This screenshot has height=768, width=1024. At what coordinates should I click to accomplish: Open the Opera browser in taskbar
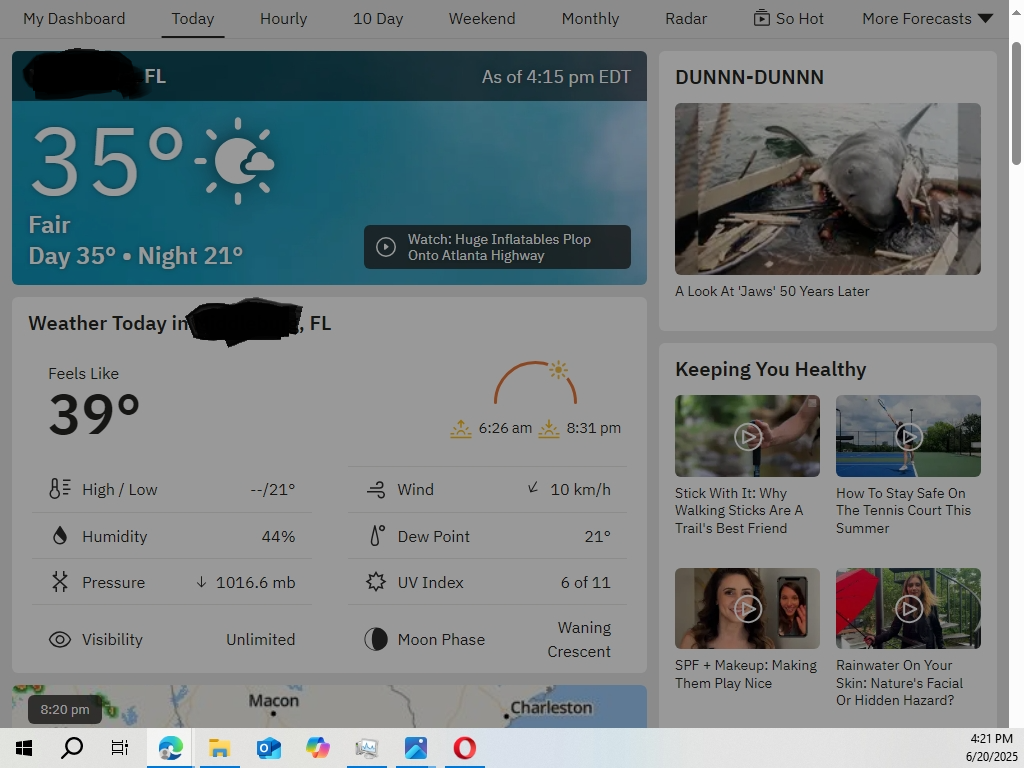[464, 748]
